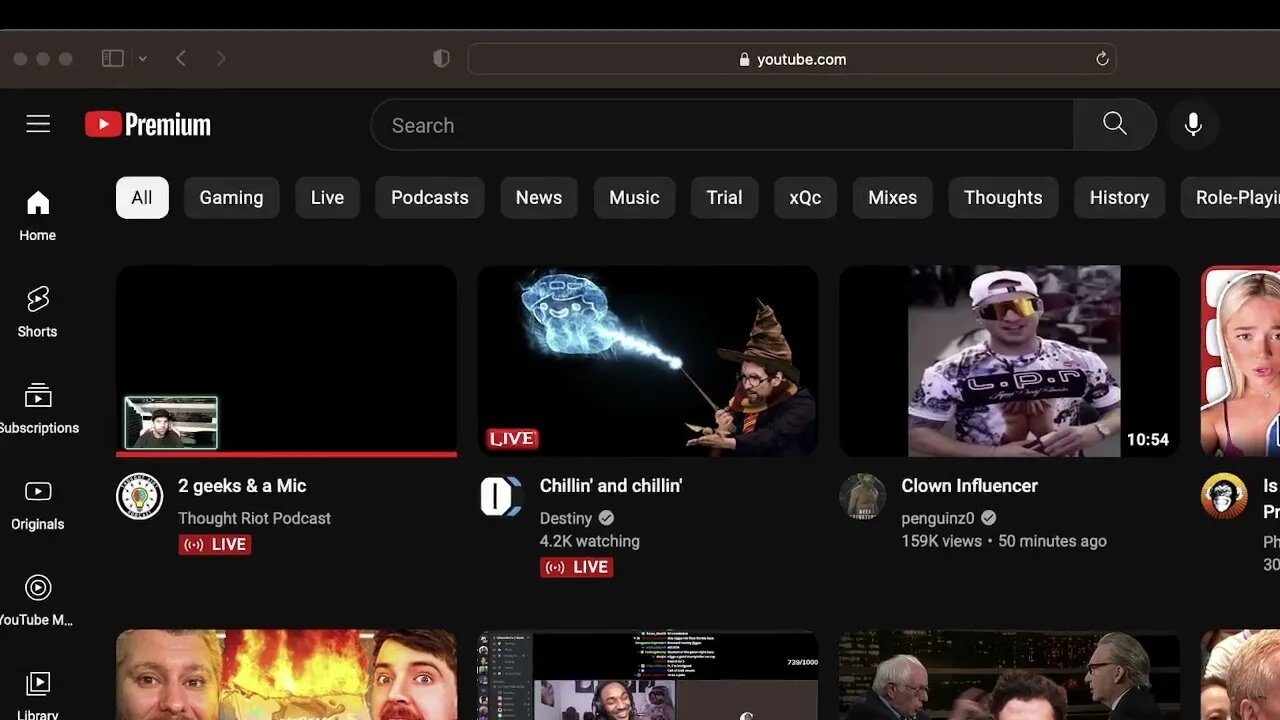This screenshot has height=720, width=1280.
Task: Click LIVE badge under 4.2K watching
Action: click(577, 567)
